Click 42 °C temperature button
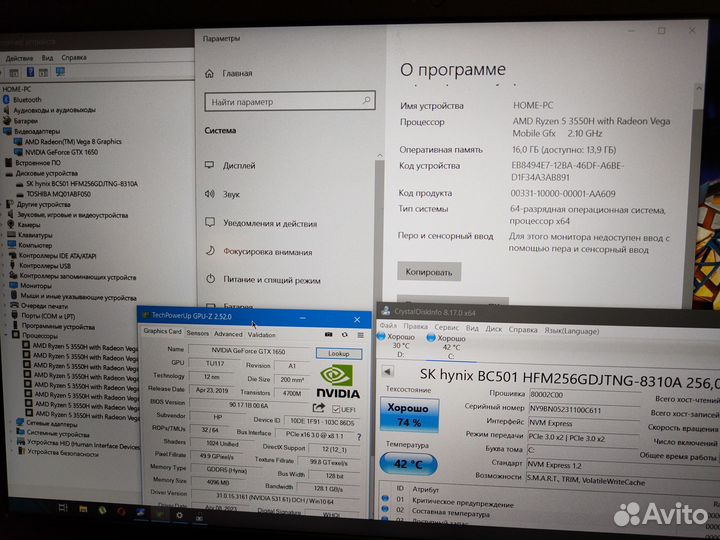The width and height of the screenshot is (720, 540). 408,464
